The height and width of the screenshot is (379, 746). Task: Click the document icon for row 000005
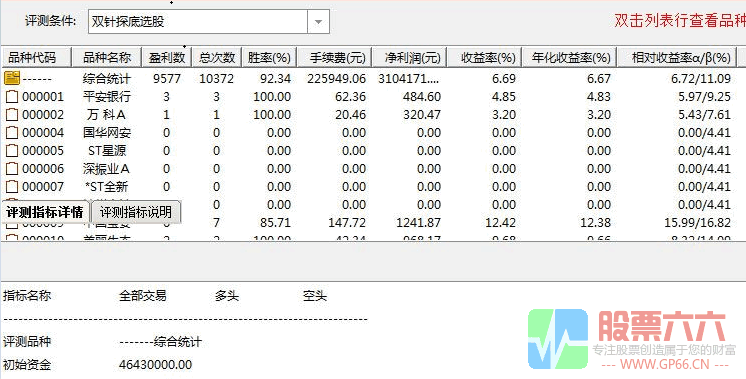point(12,151)
